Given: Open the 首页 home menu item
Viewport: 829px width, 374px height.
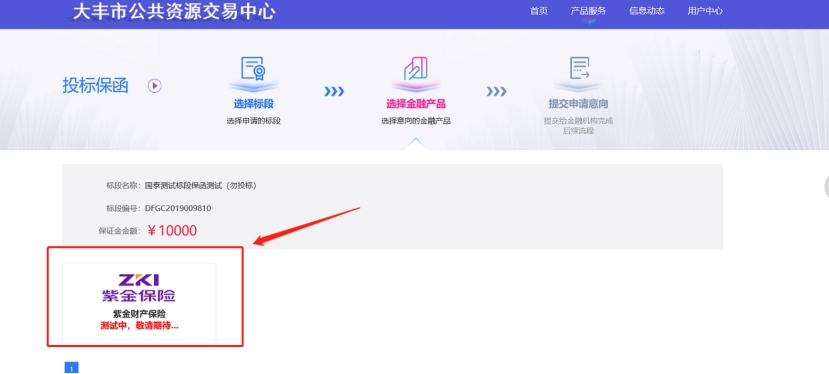Looking at the screenshot, I should tap(539, 11).
